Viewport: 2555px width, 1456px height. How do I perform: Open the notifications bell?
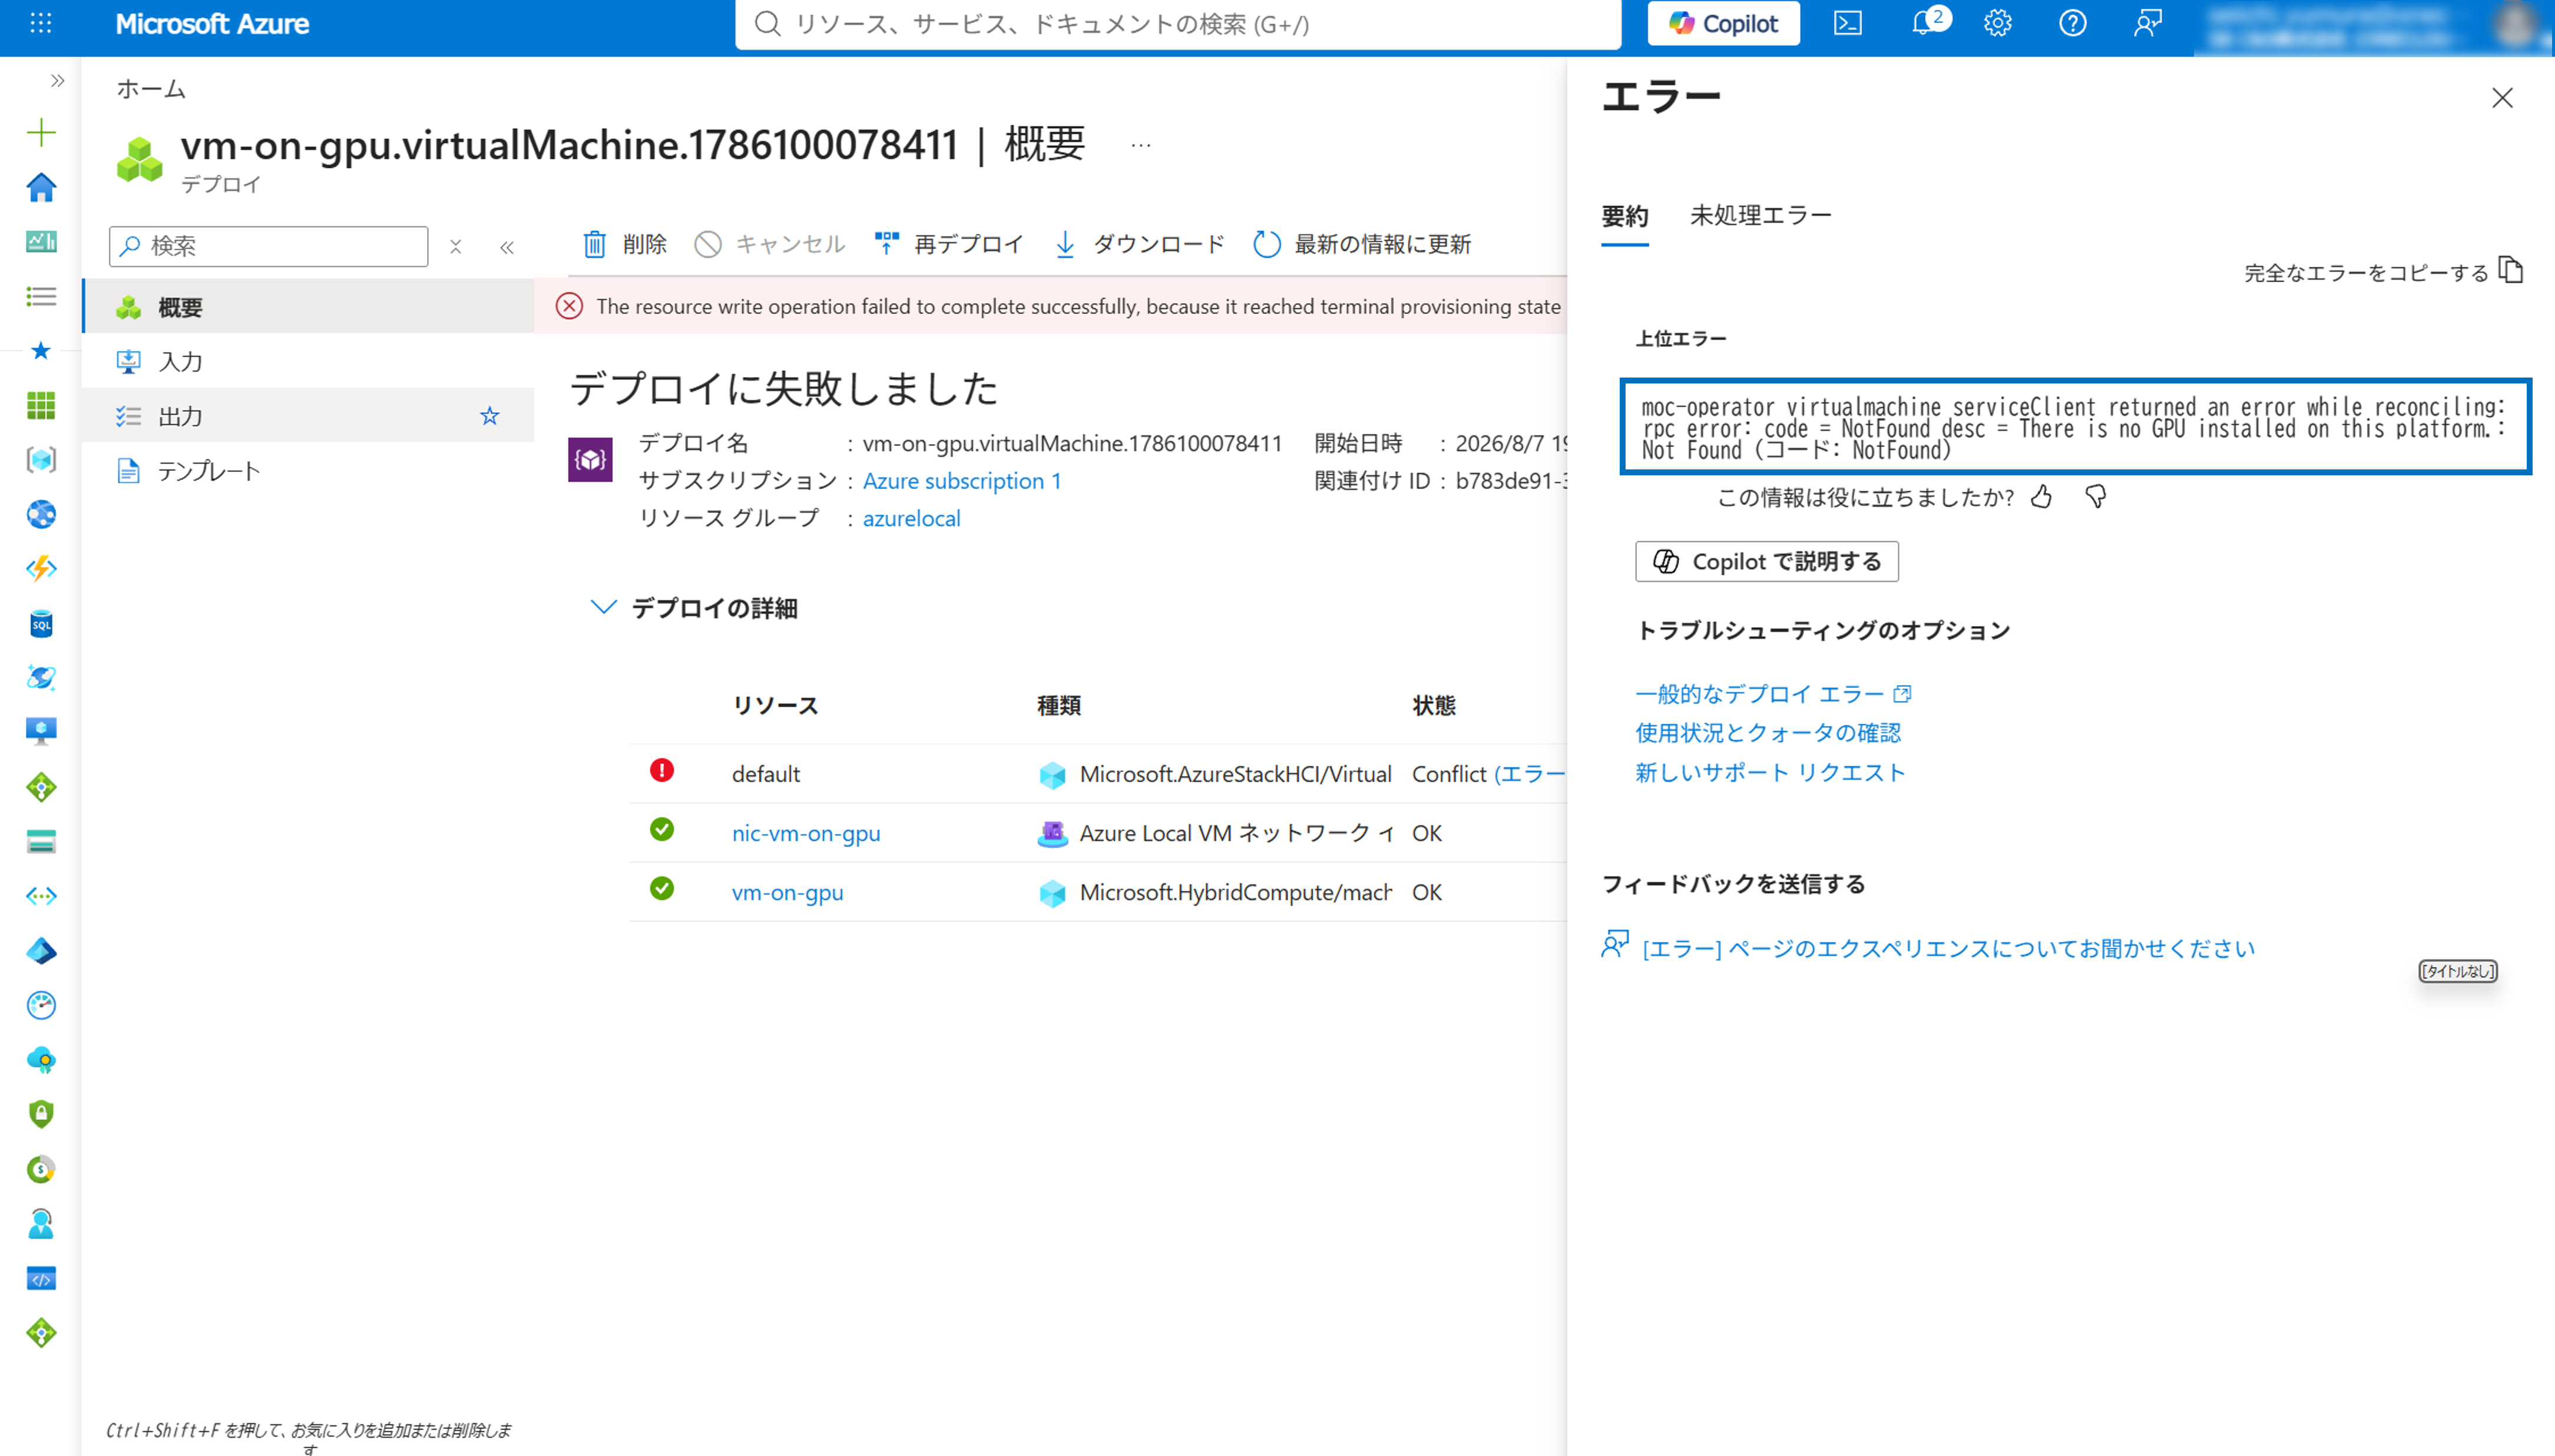(x=1923, y=23)
